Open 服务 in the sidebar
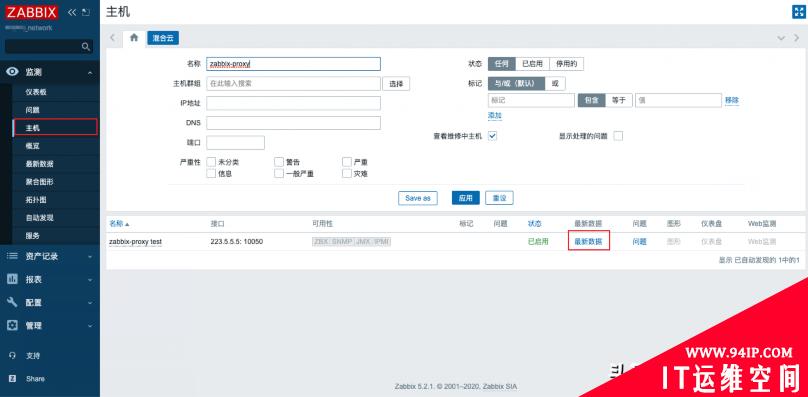 tap(32, 236)
